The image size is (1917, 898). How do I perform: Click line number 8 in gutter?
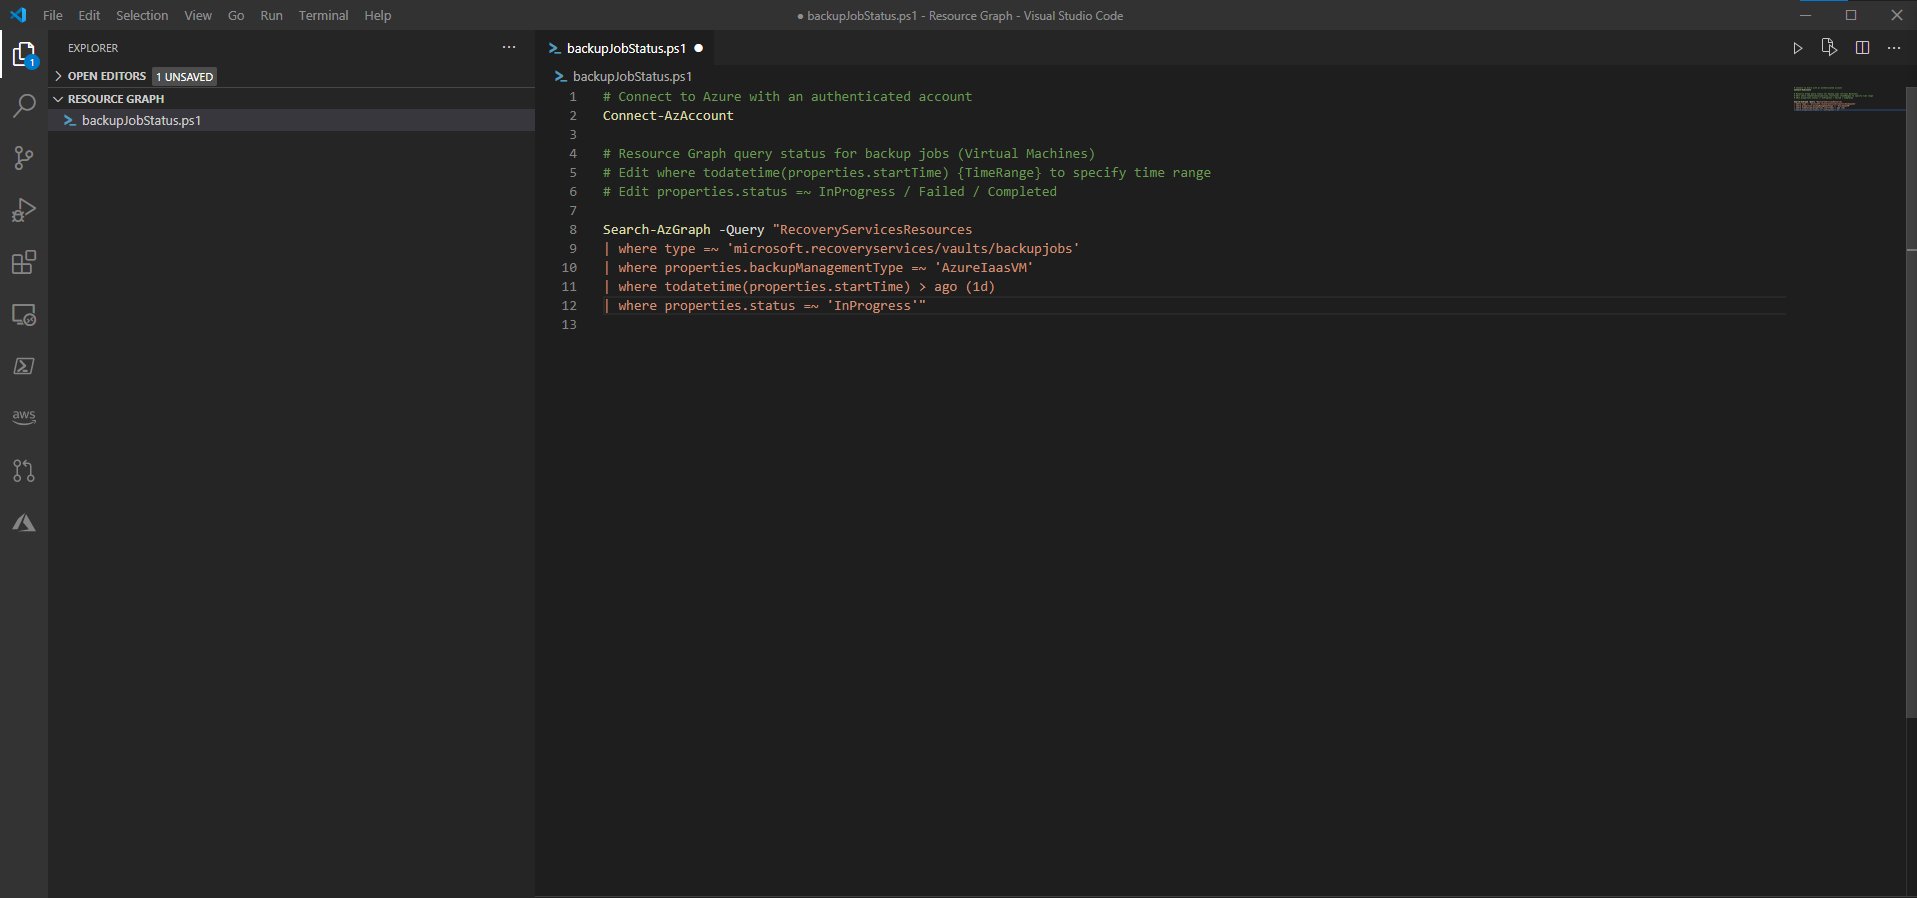(573, 230)
